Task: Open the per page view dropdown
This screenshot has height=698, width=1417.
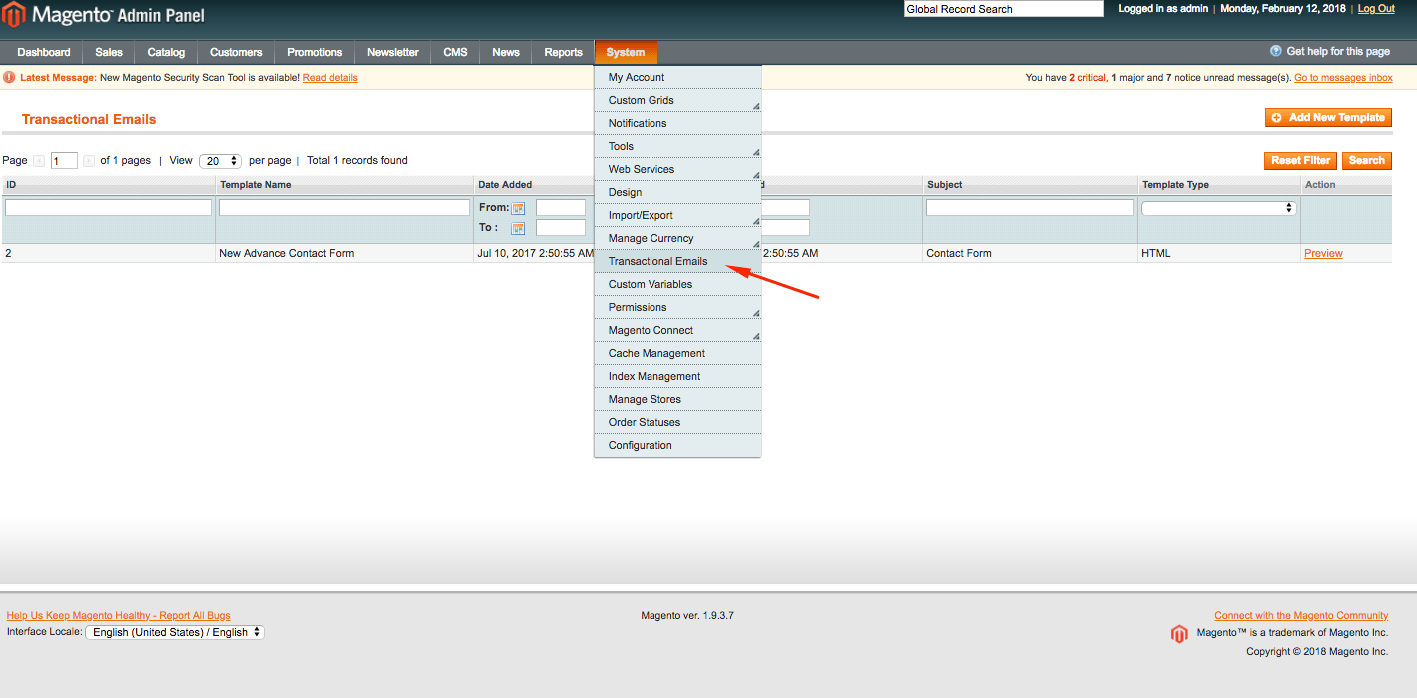Action: [220, 161]
